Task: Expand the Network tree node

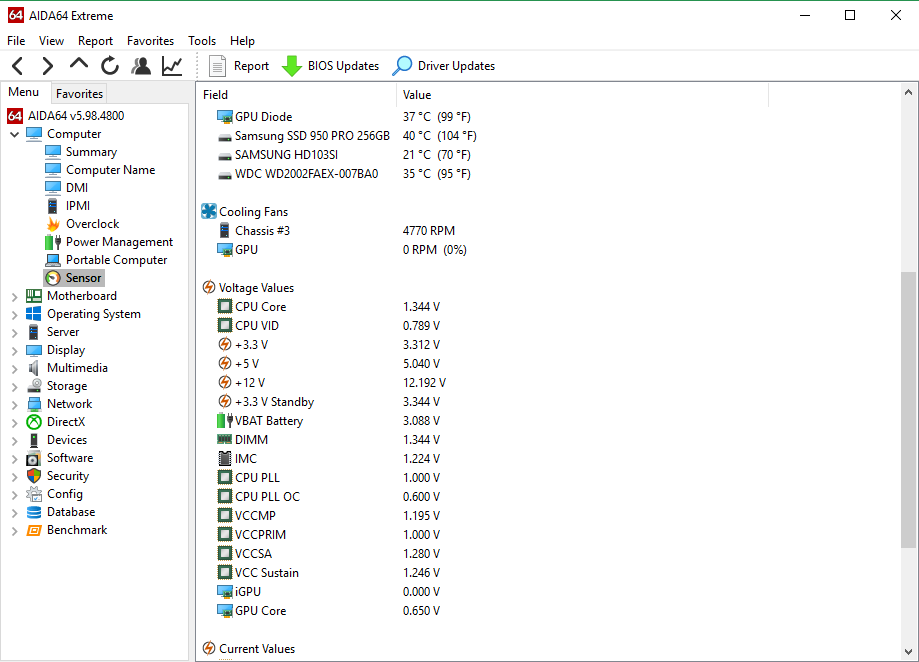Action: tap(15, 404)
